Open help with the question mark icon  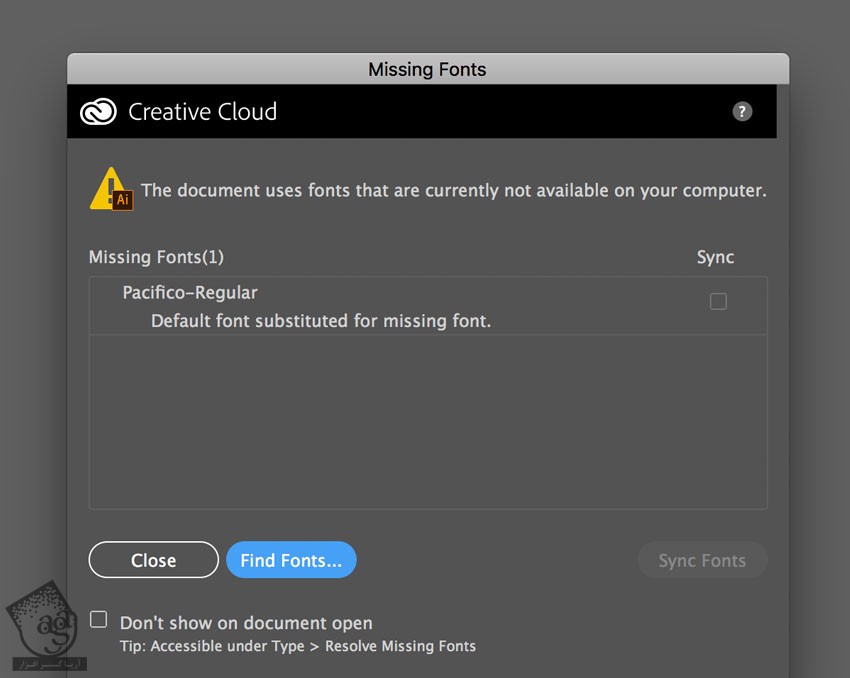[741, 111]
